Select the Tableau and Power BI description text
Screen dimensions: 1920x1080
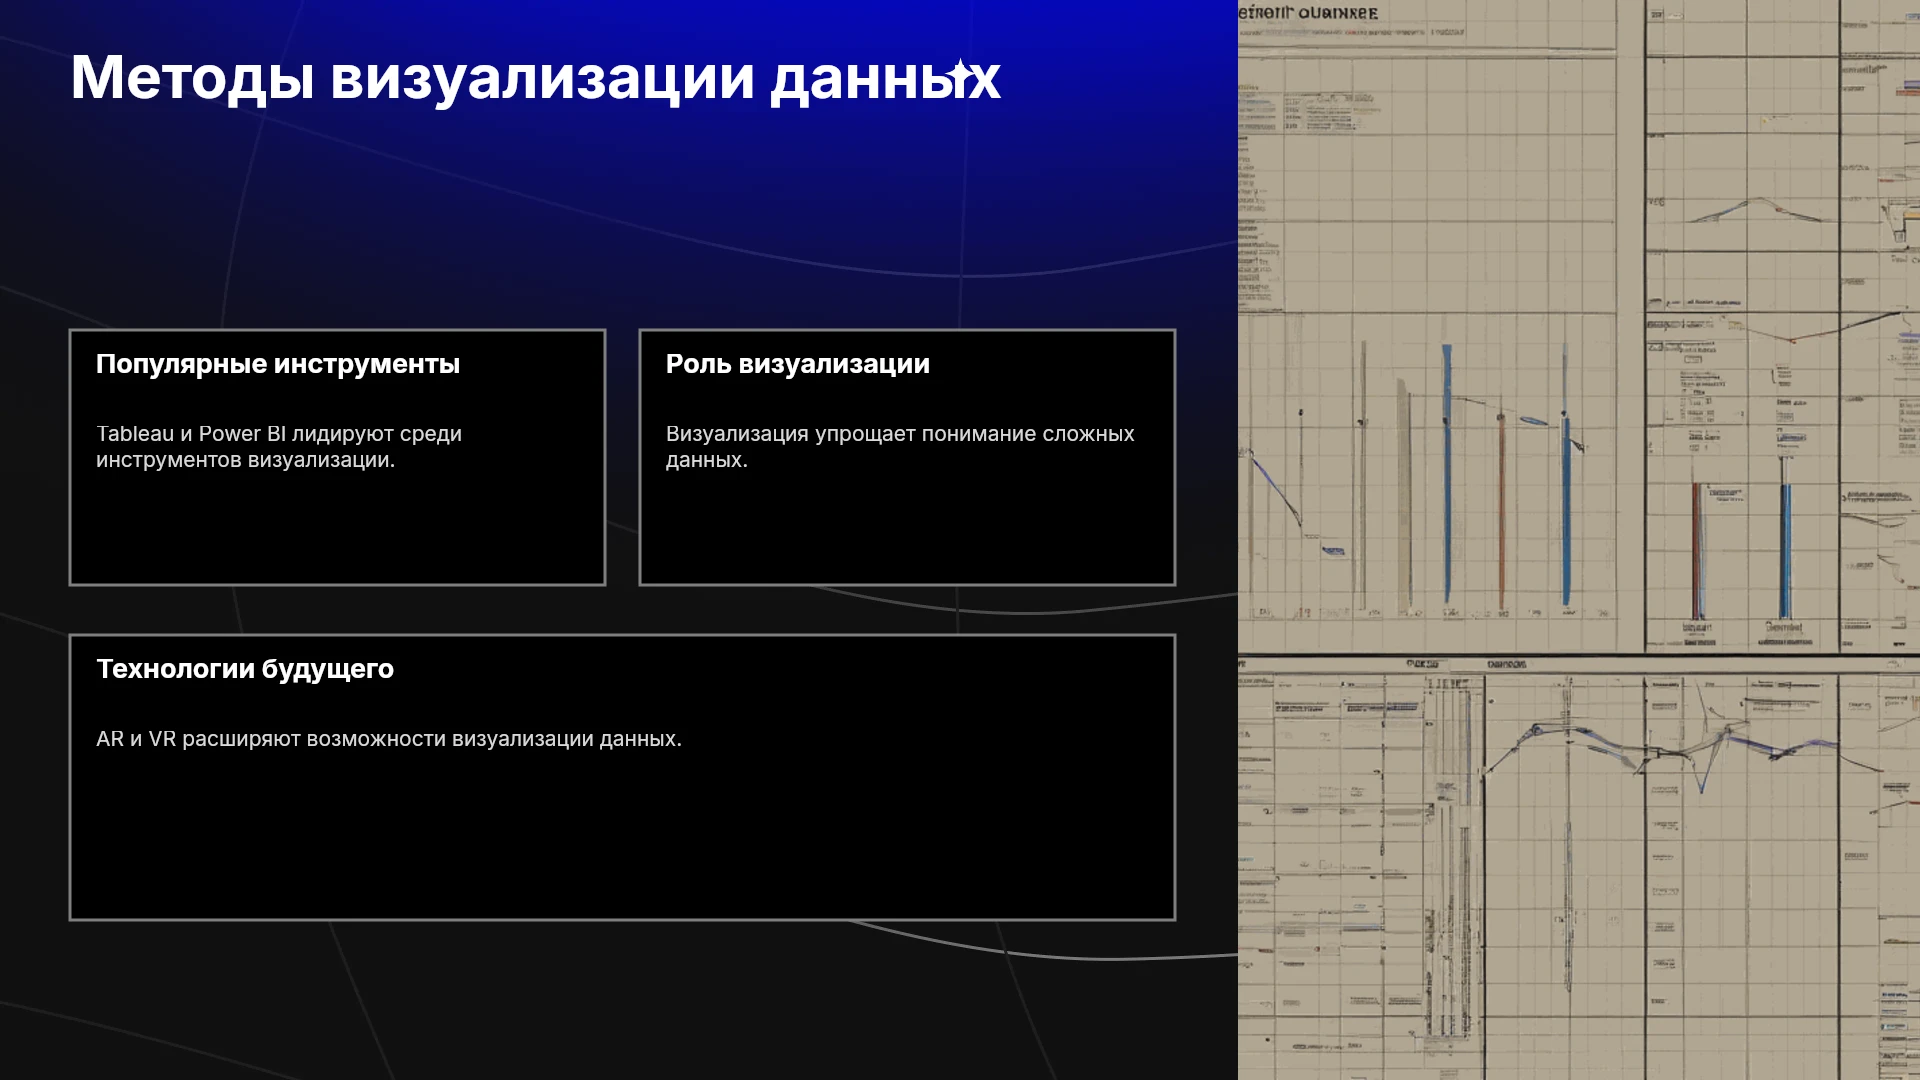click(279, 447)
